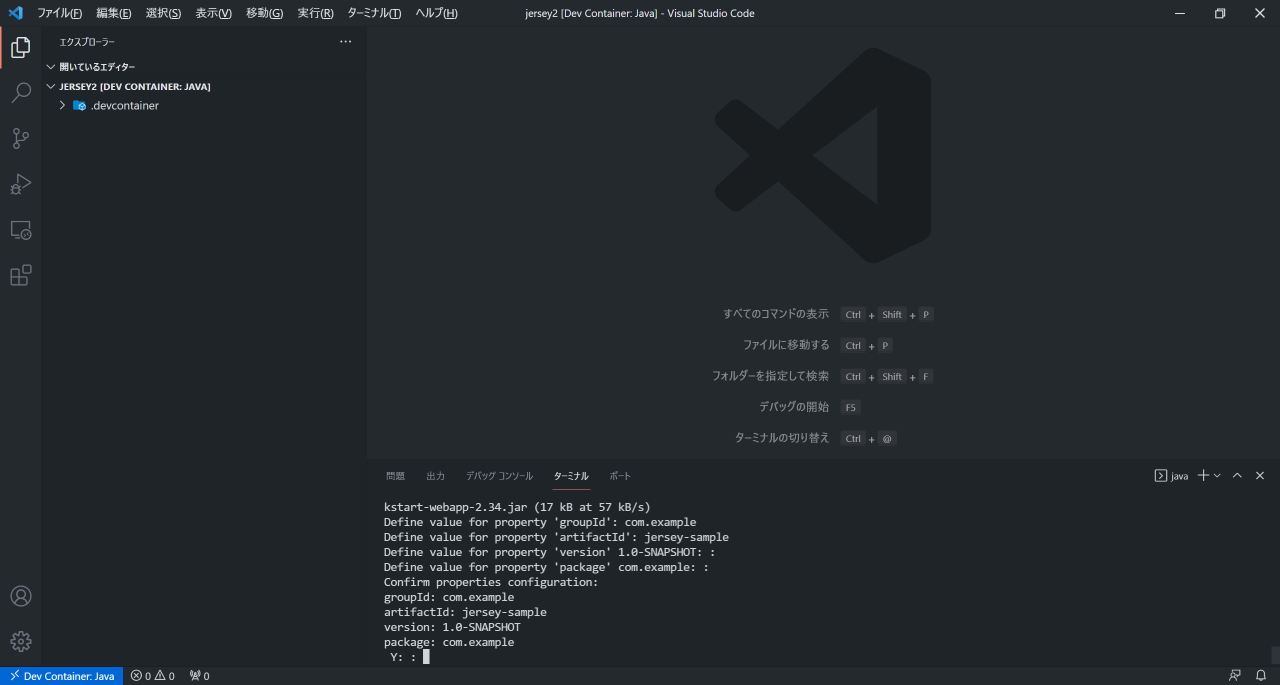
Task: Click the F5 key label
Action: pos(850,407)
